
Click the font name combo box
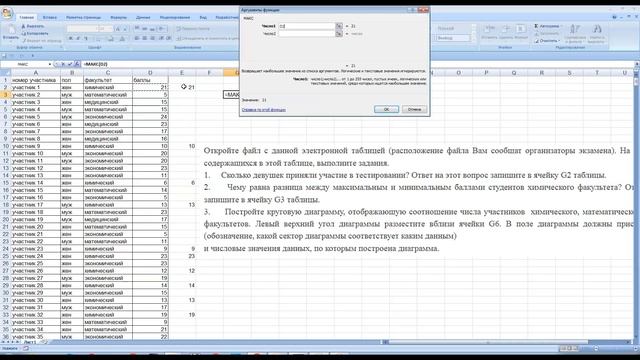(x=82, y=29)
